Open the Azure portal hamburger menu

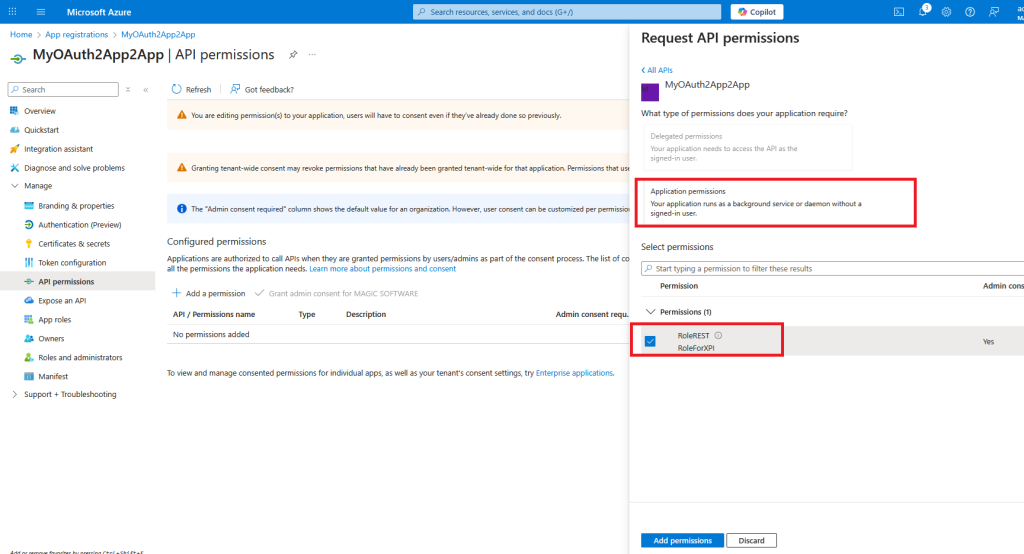(x=41, y=12)
